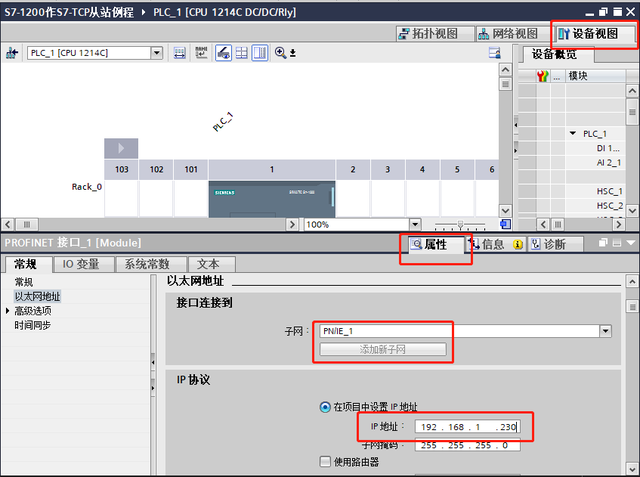The image size is (640, 477).
Task: Select the HSC_2 overview row
Action: point(609,206)
